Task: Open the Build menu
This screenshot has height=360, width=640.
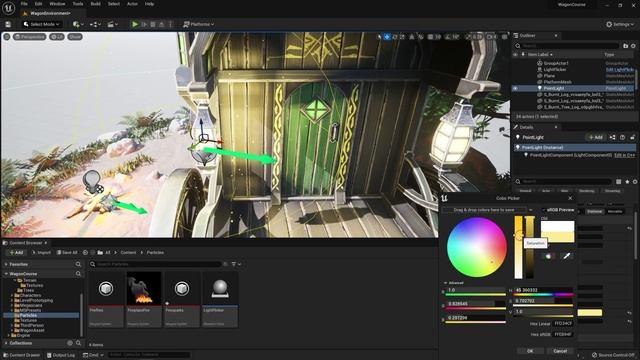Action: click(96, 4)
